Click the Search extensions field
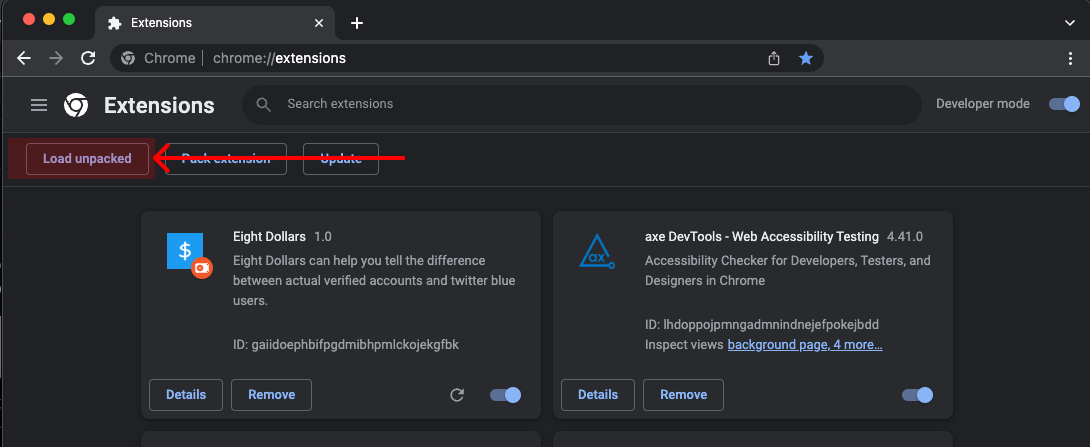The image size is (1090, 447). coord(582,104)
